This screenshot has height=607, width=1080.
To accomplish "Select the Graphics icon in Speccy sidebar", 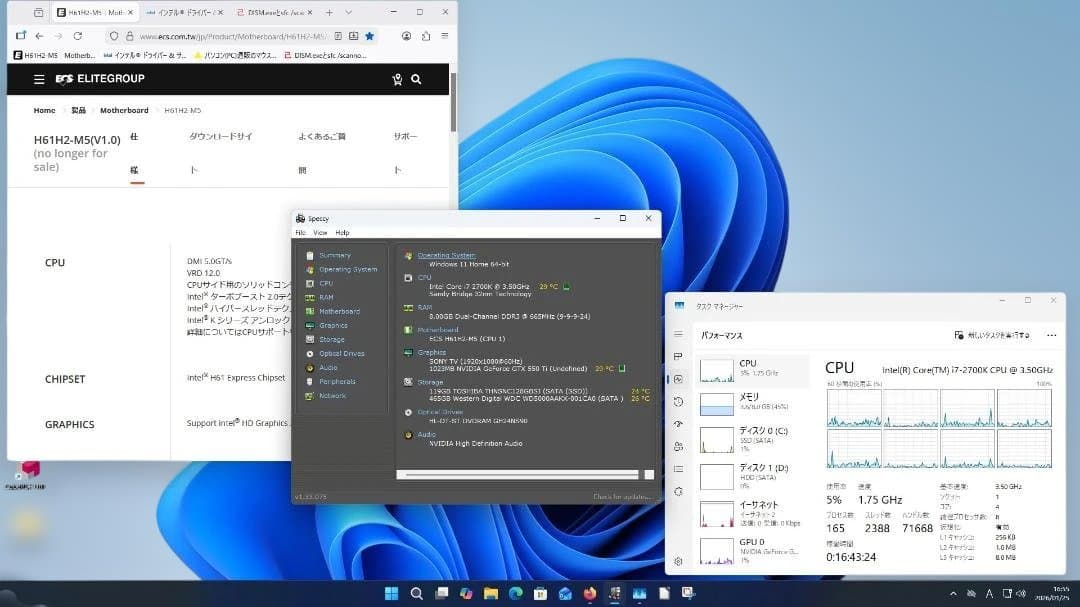I will pyautogui.click(x=330, y=325).
